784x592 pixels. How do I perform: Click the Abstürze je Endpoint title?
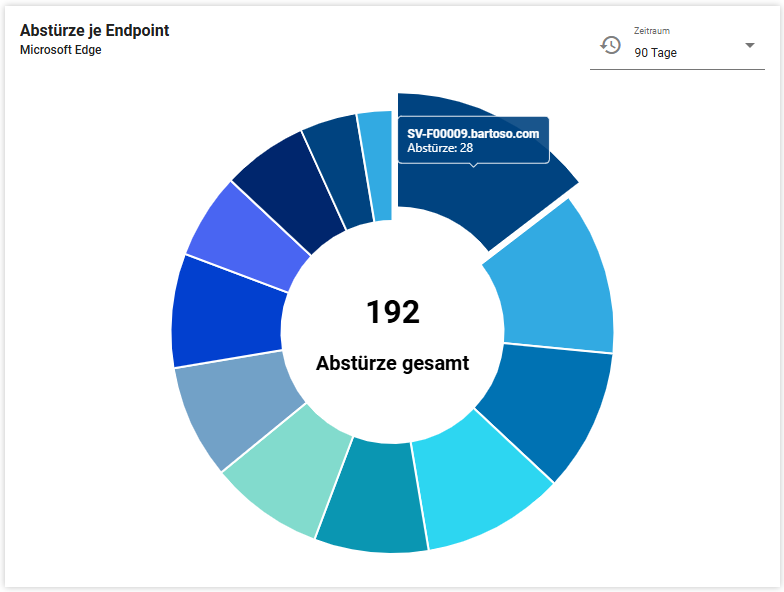[x=94, y=31]
